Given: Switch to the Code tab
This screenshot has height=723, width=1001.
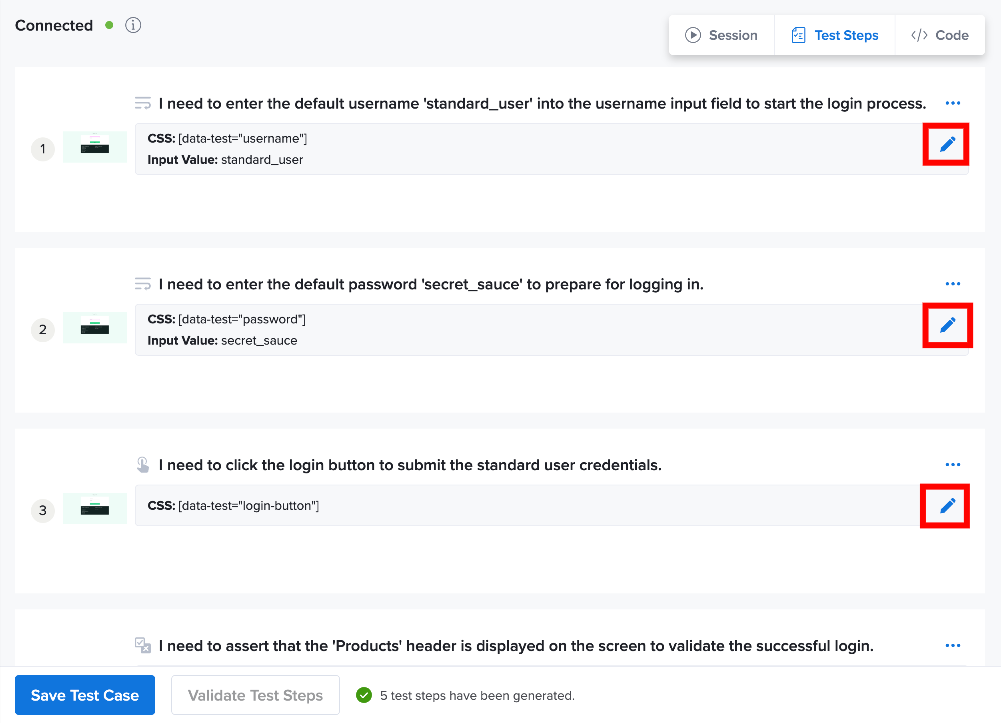Looking at the screenshot, I should (940, 35).
